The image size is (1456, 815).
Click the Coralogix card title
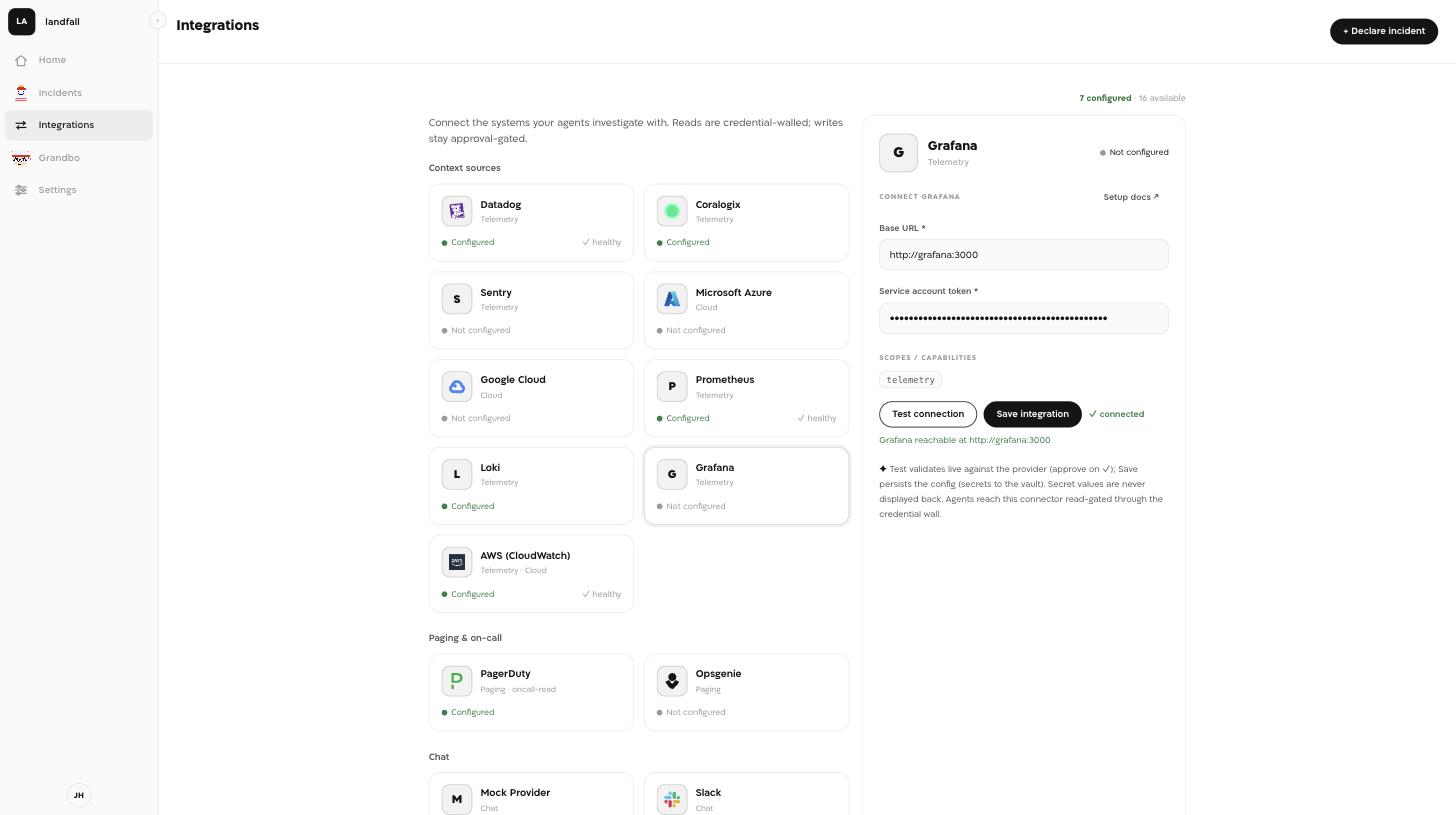click(718, 205)
